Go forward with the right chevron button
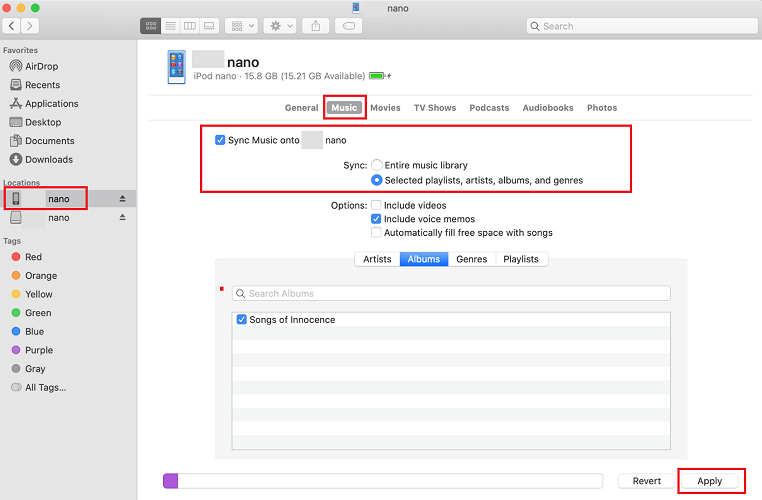 30,26
